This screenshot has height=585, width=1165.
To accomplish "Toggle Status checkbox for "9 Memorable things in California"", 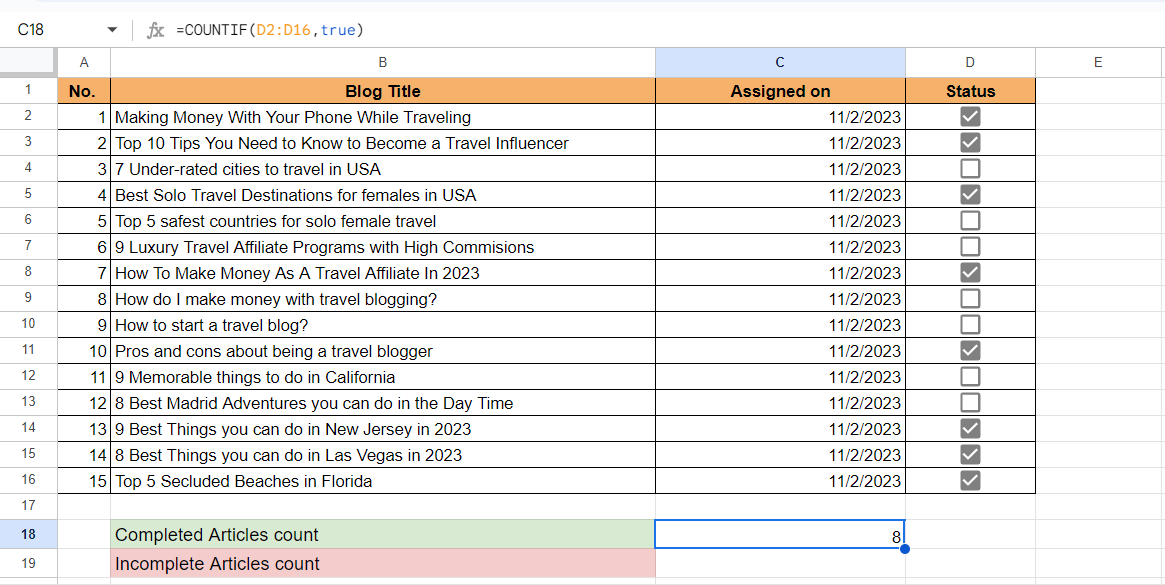I will point(969,376).
